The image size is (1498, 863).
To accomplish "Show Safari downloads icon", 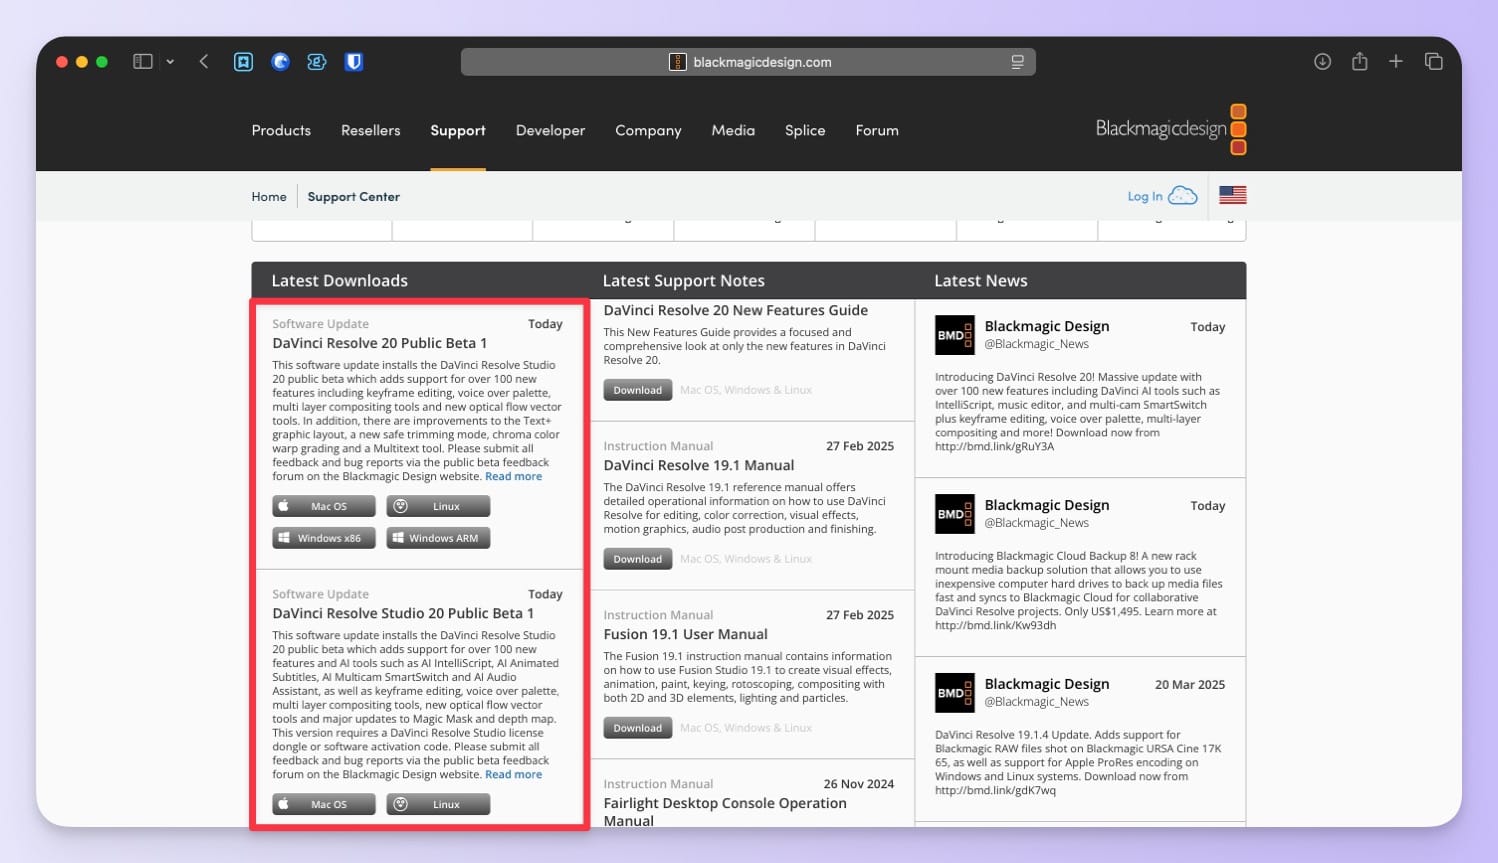I will [x=1322, y=62].
